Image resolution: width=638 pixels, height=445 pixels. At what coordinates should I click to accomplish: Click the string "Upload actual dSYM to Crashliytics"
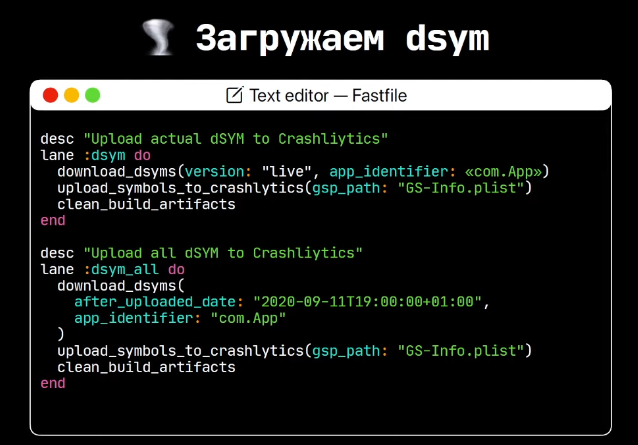pyautogui.click(x=236, y=139)
